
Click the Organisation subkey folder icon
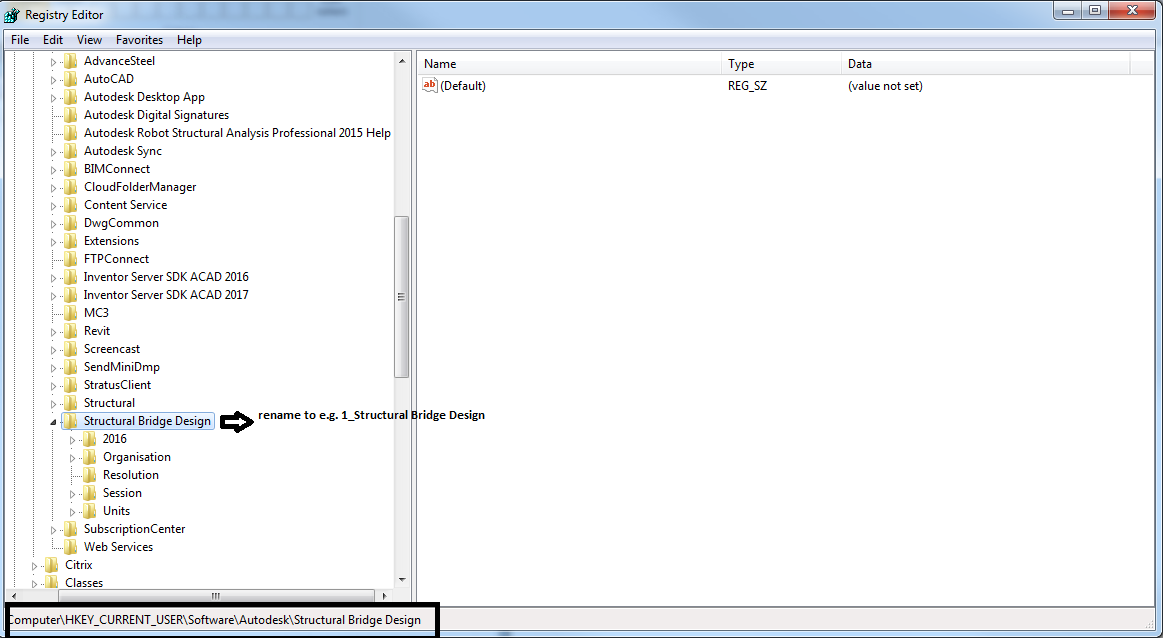(x=90, y=457)
